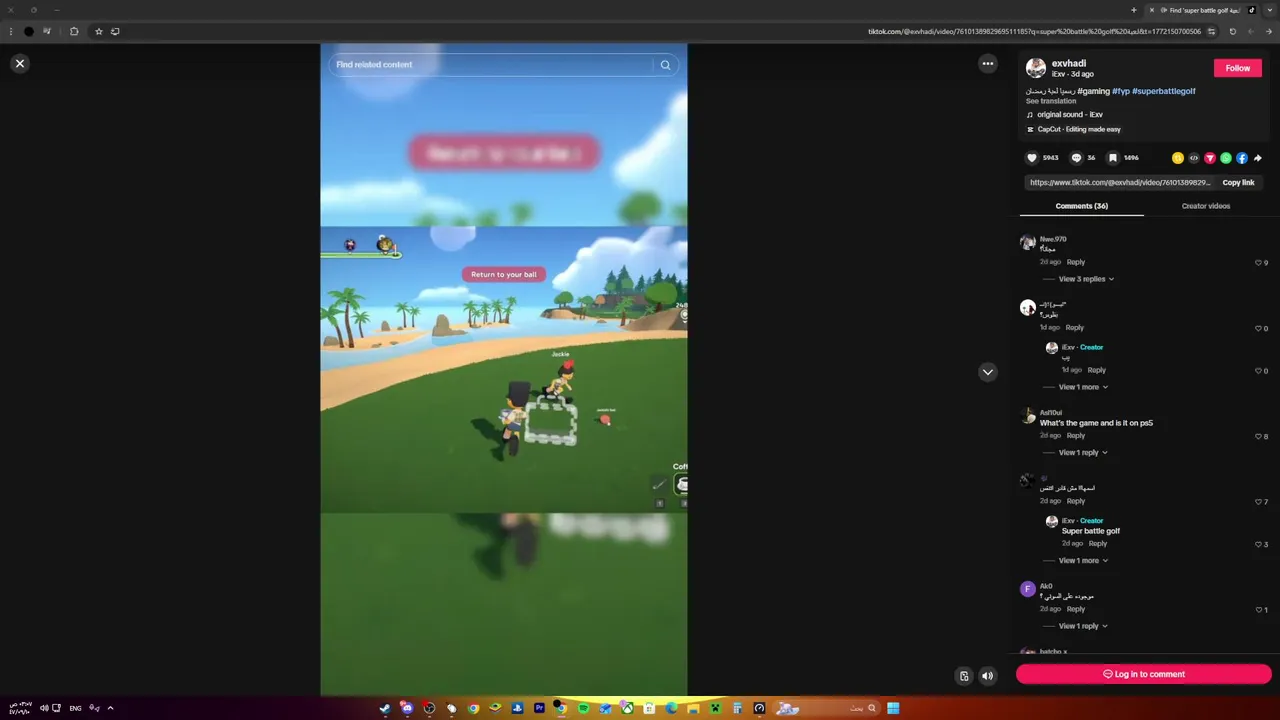Like the comment showing 7 likes
This screenshot has height=720, width=1280.
(x=1259, y=502)
